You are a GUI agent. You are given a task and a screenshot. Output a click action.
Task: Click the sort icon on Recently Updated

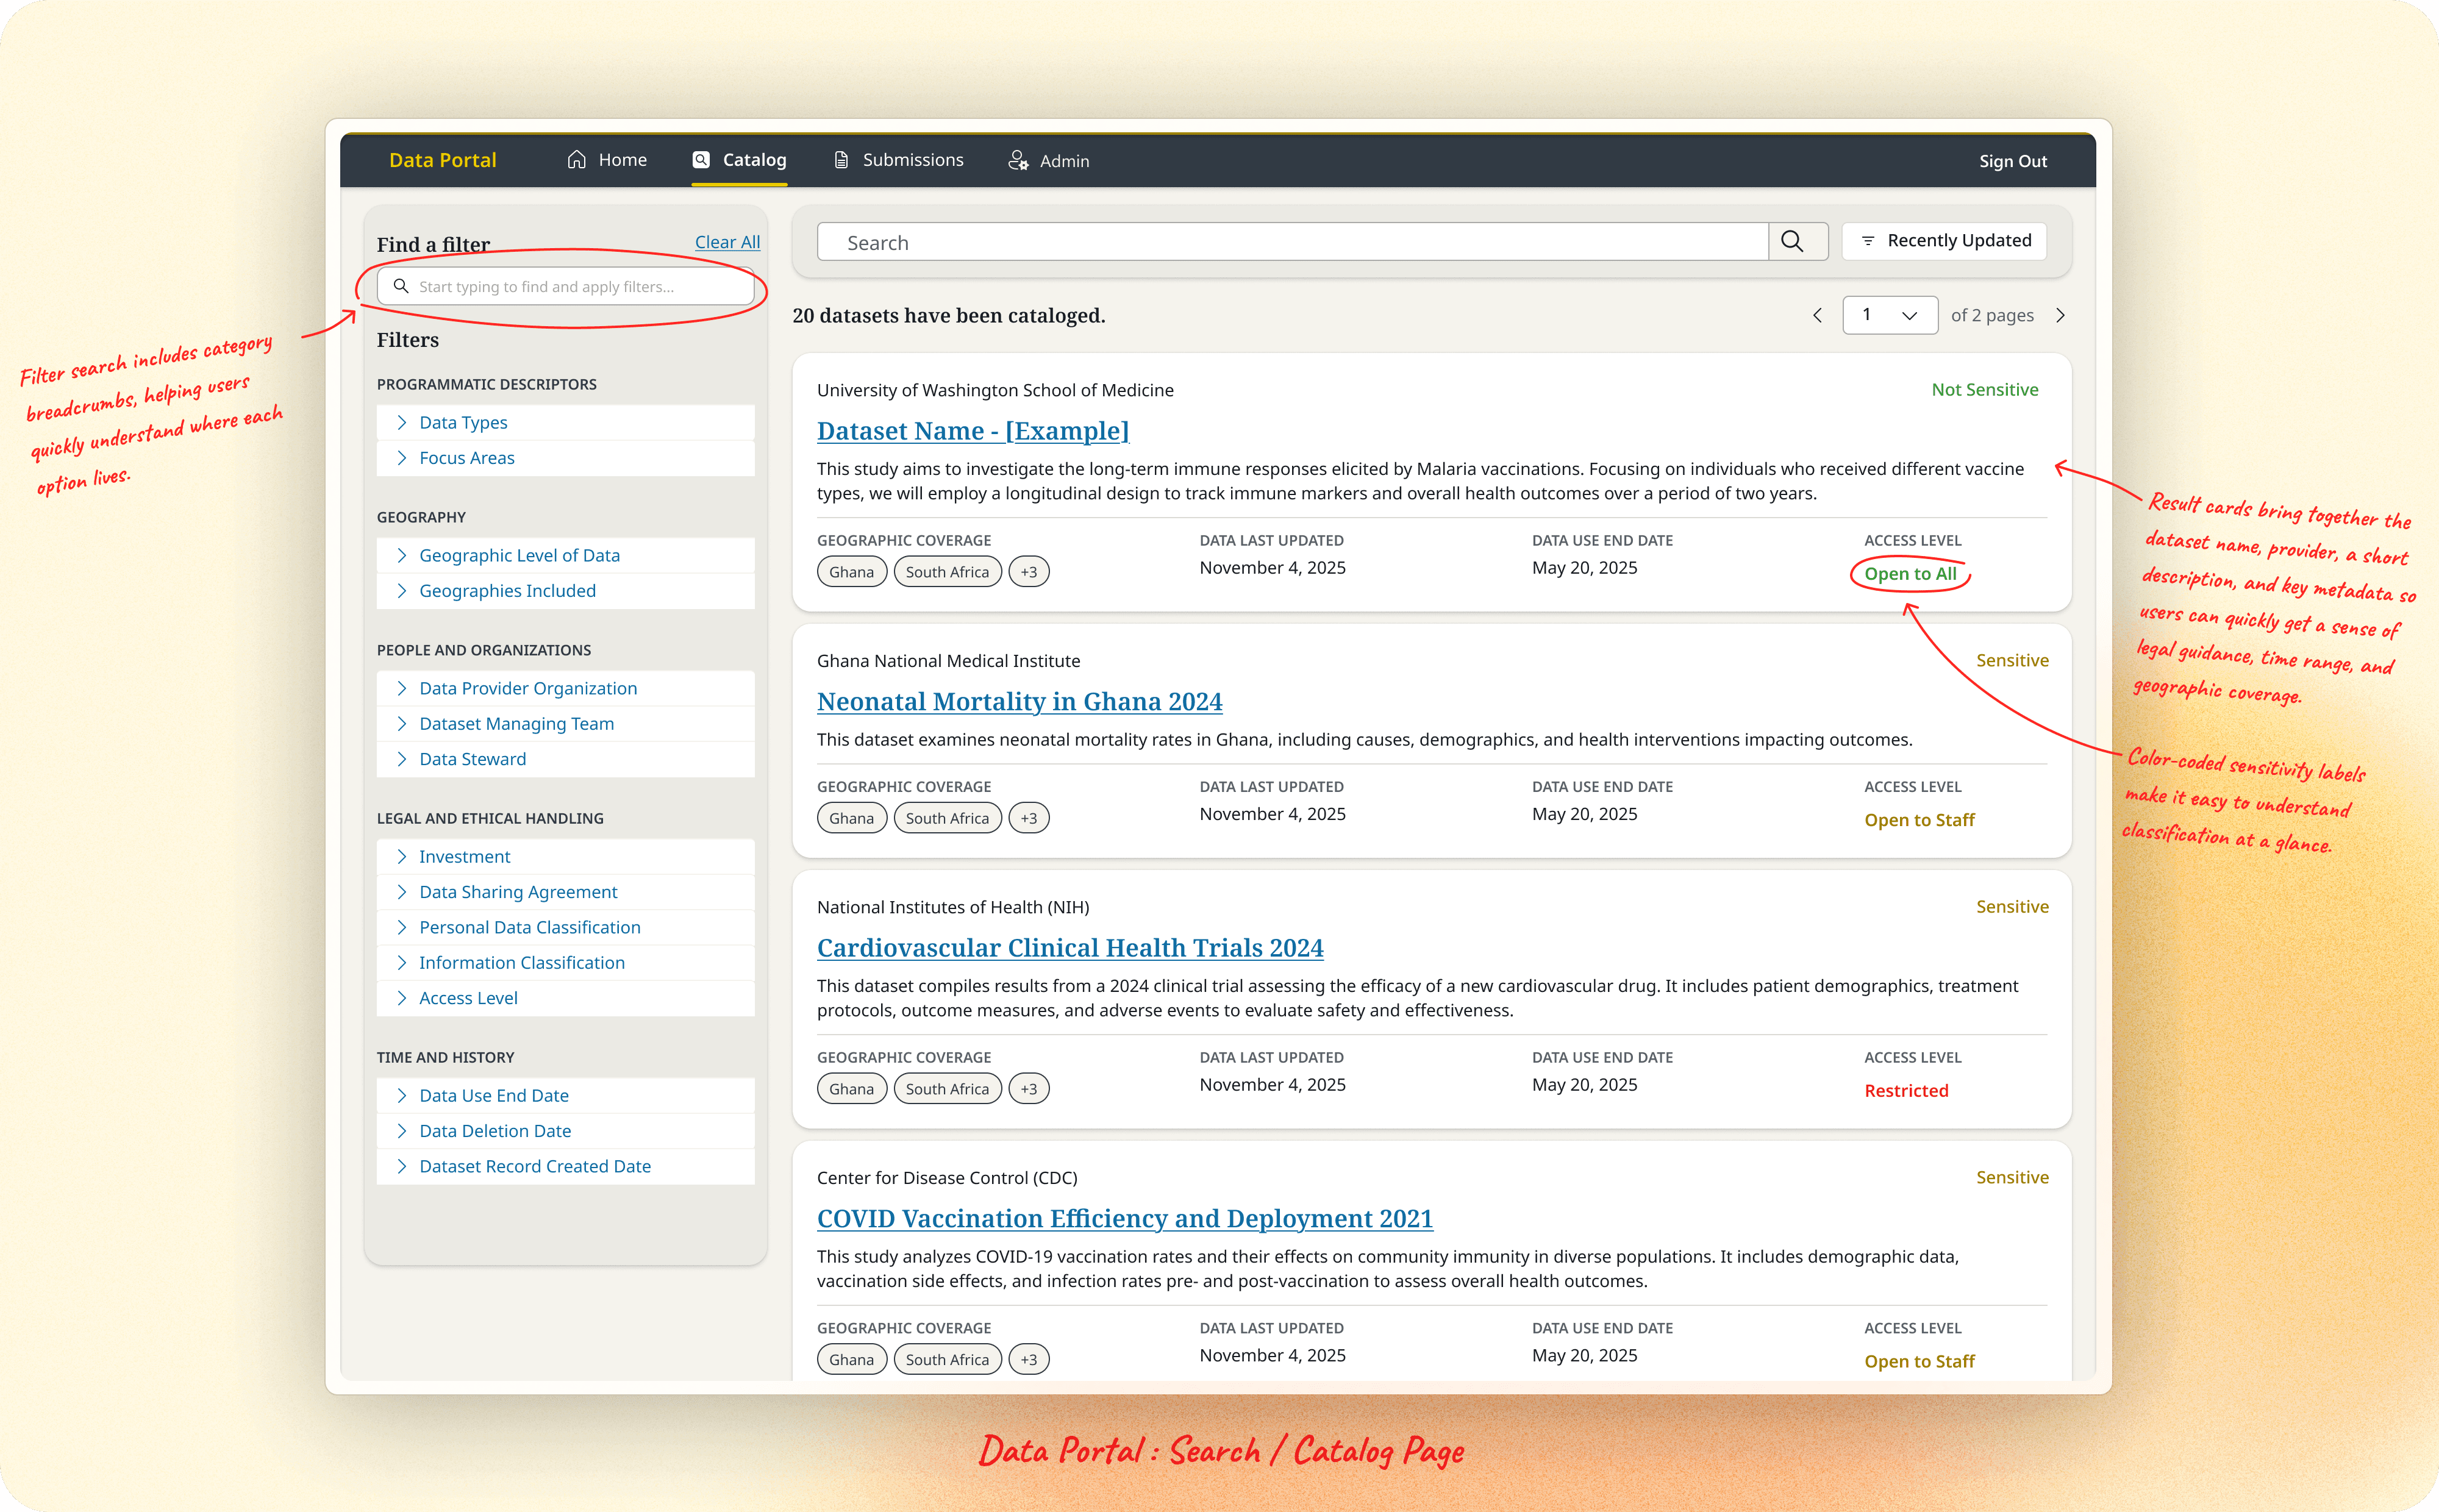1867,241
